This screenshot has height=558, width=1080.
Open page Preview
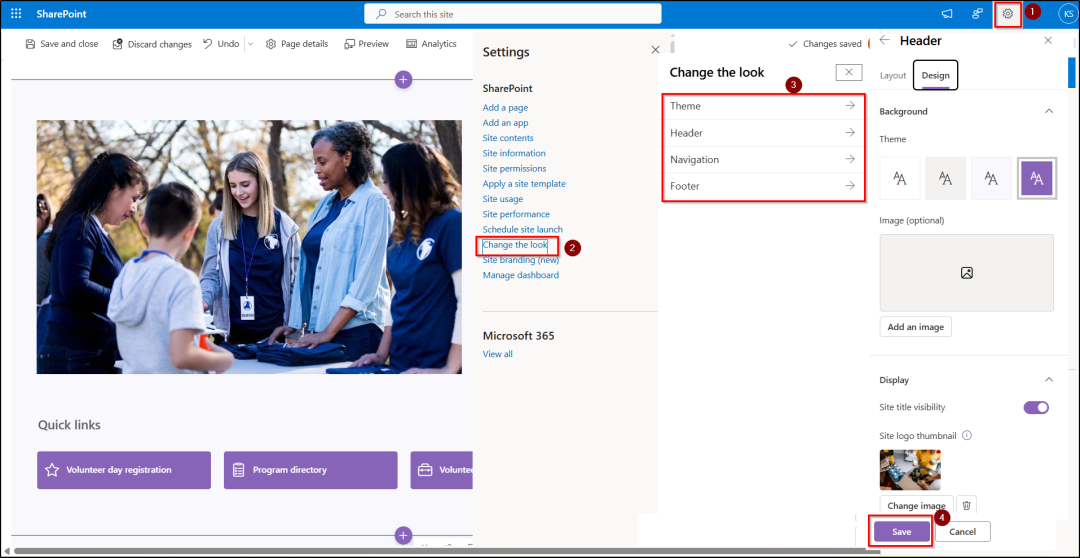(366, 44)
